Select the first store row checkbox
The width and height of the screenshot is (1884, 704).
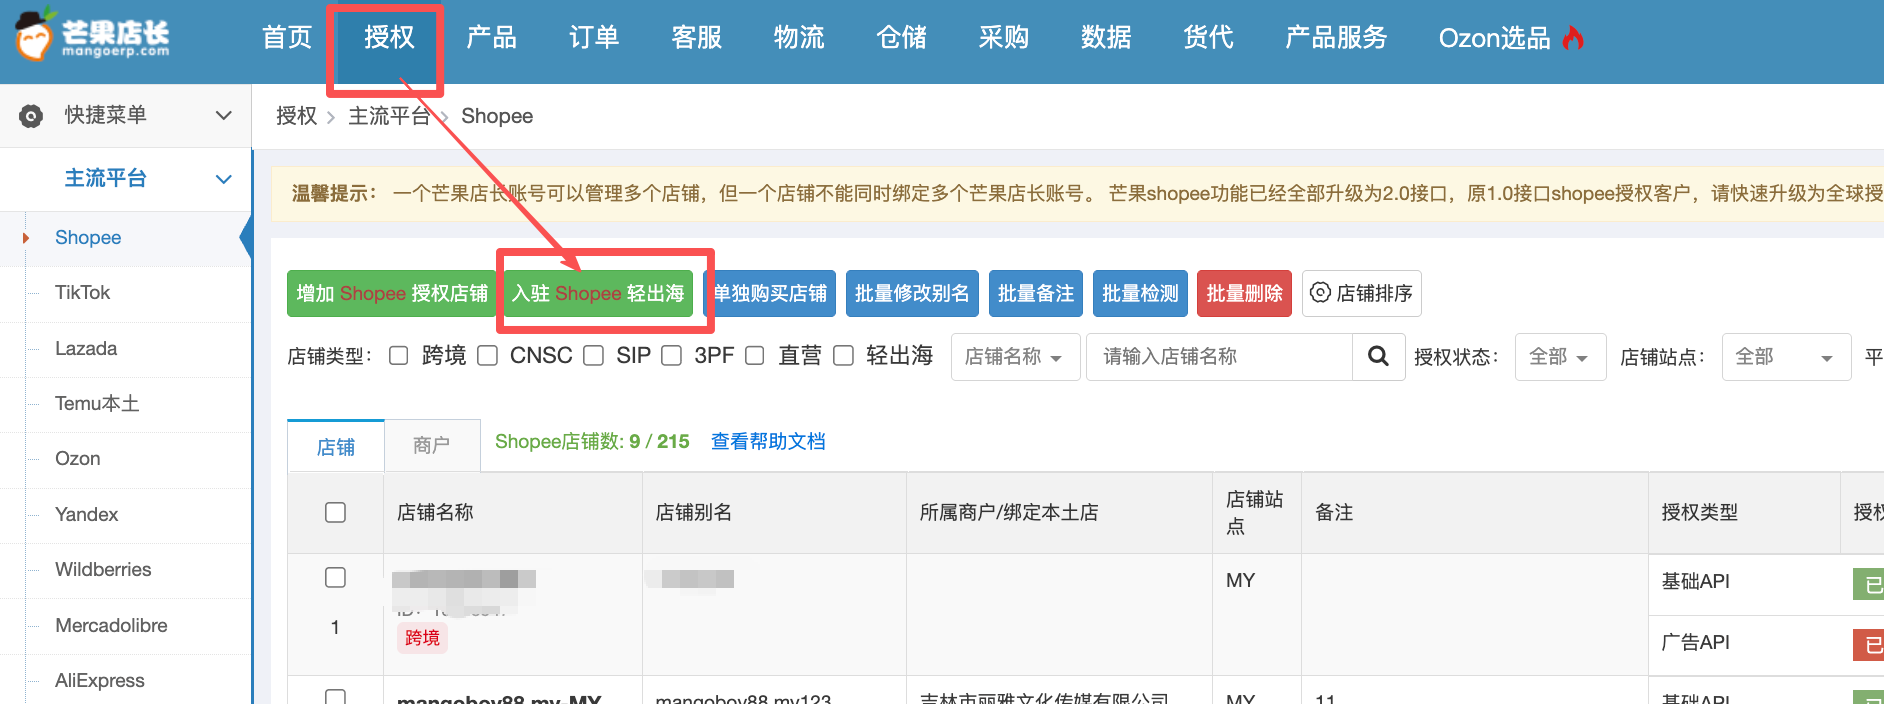(x=335, y=578)
